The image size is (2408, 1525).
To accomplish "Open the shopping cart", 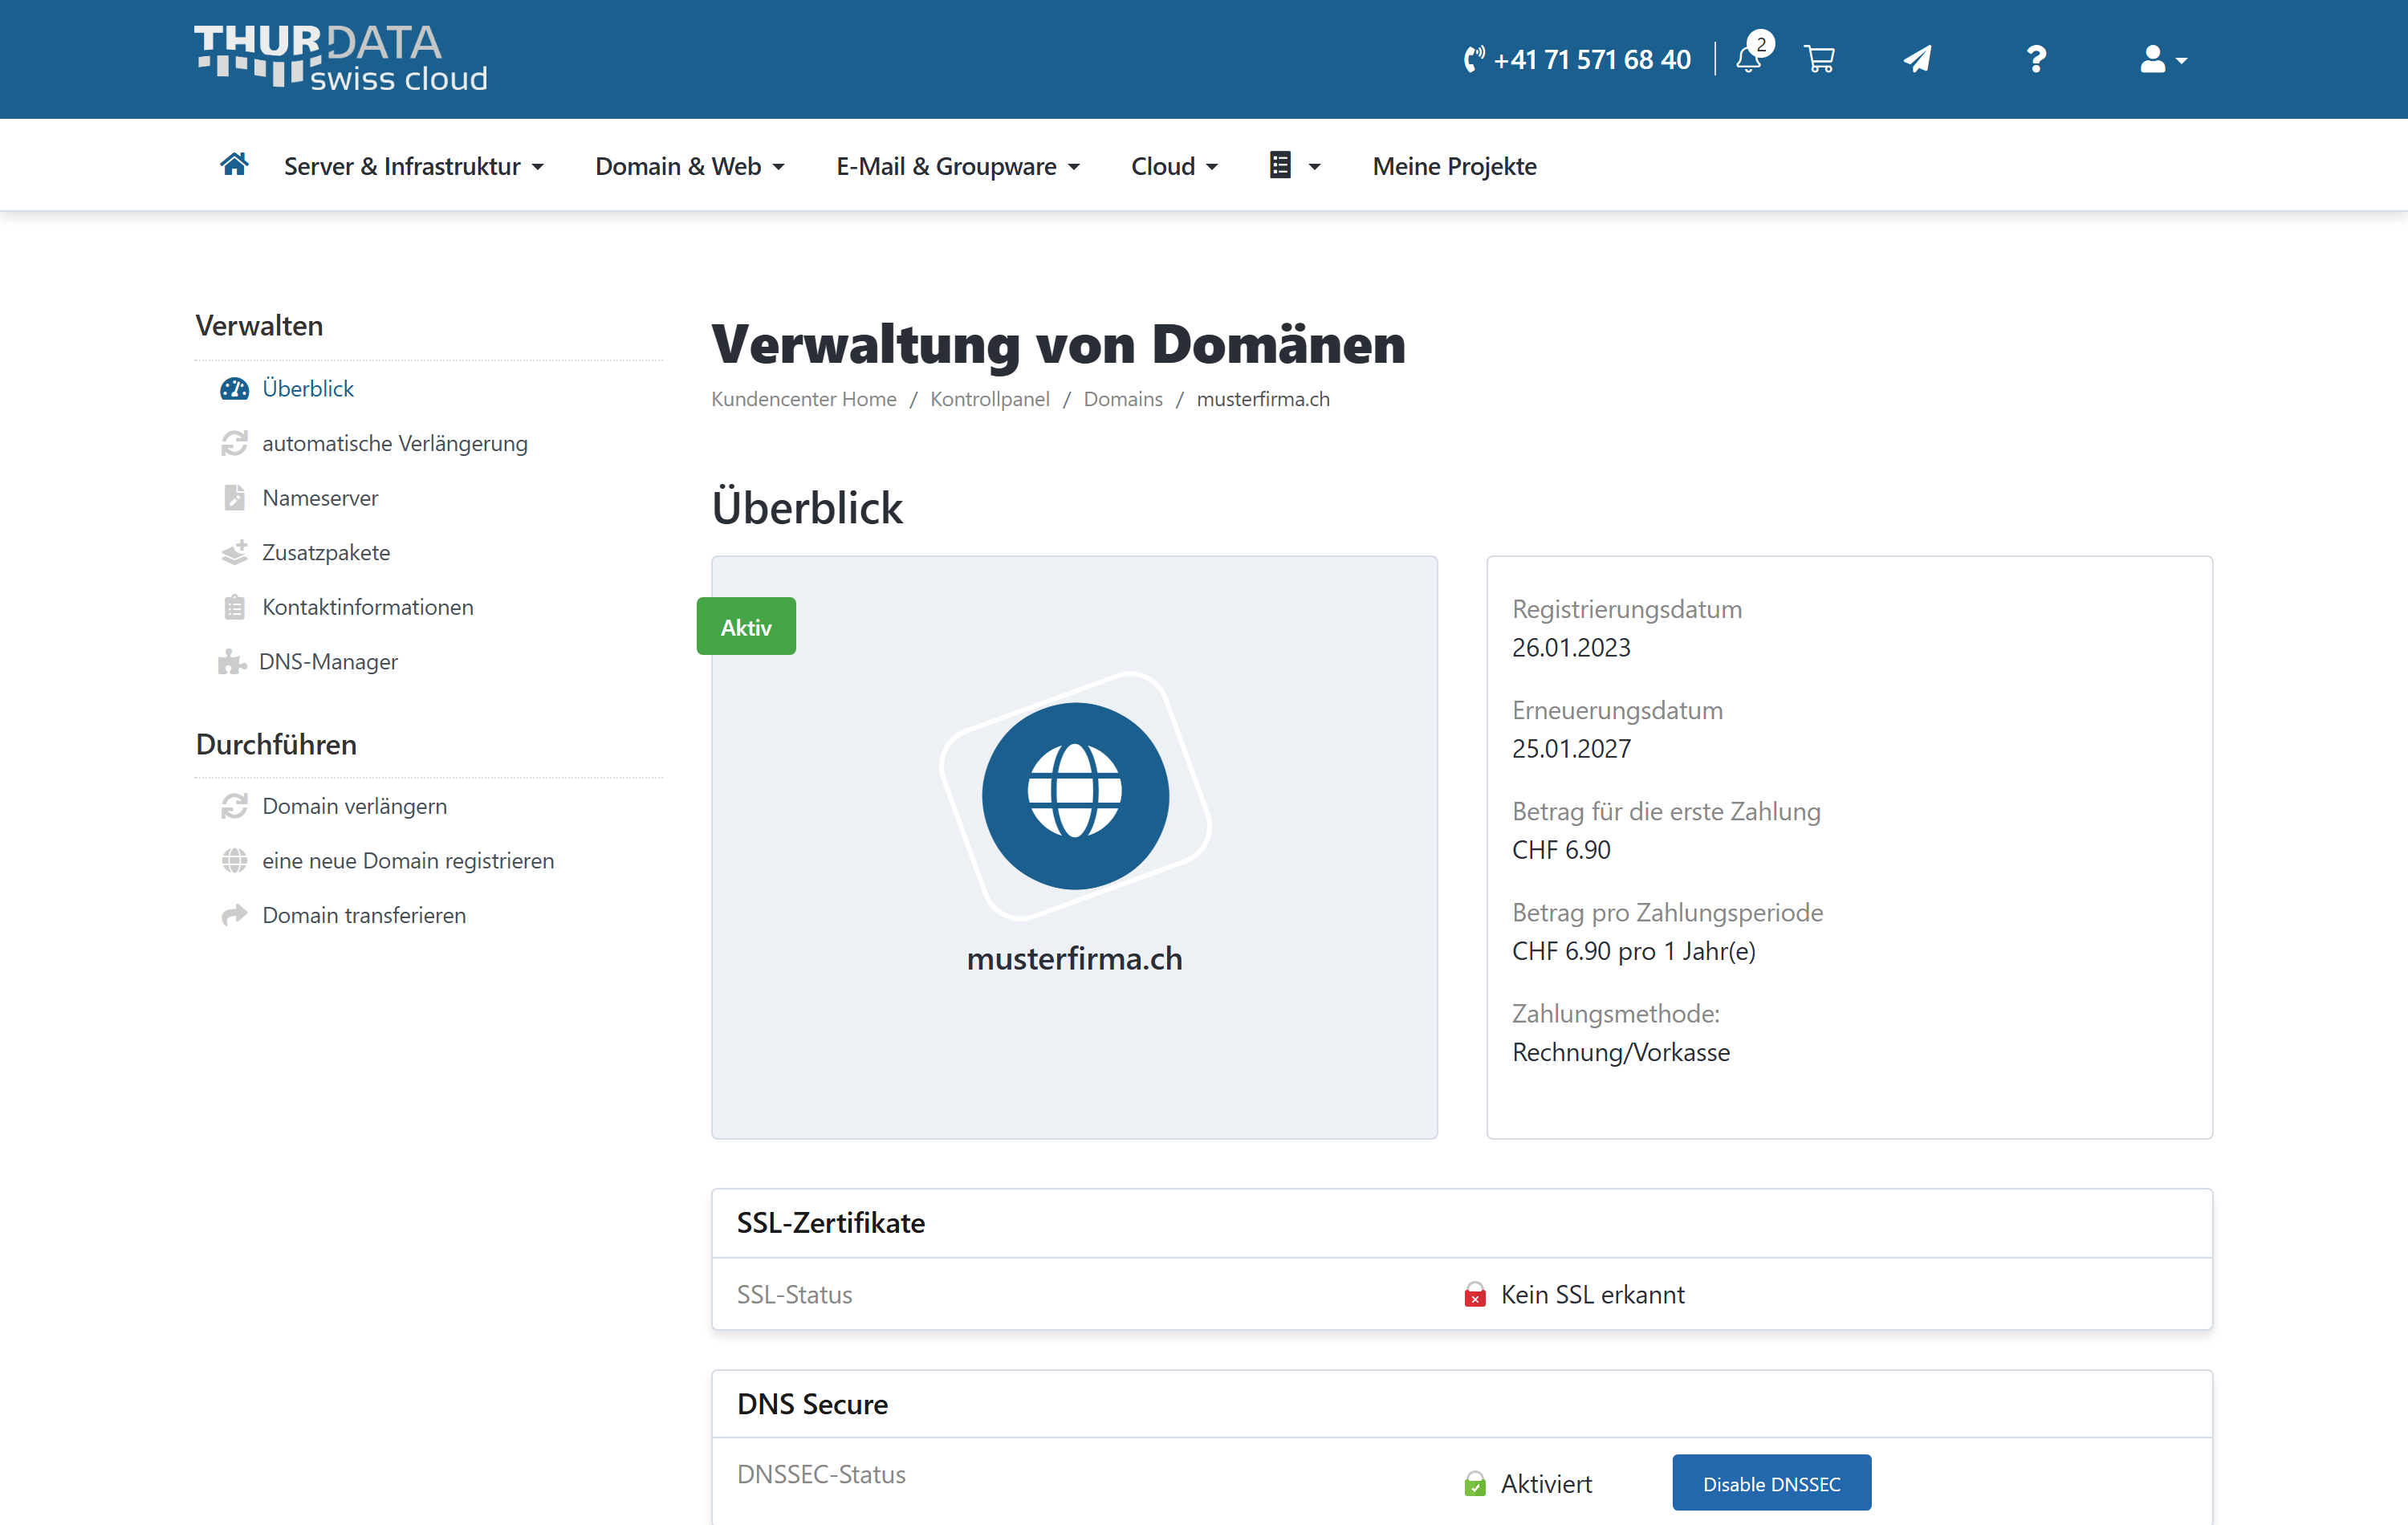I will click(1819, 59).
